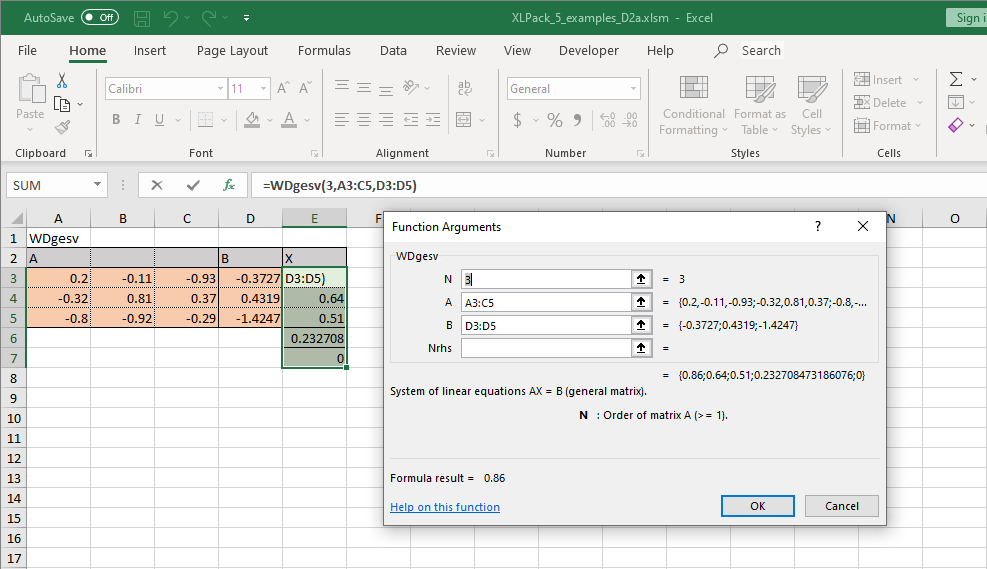
Task: Open Cell Styles gallery
Action: click(811, 104)
